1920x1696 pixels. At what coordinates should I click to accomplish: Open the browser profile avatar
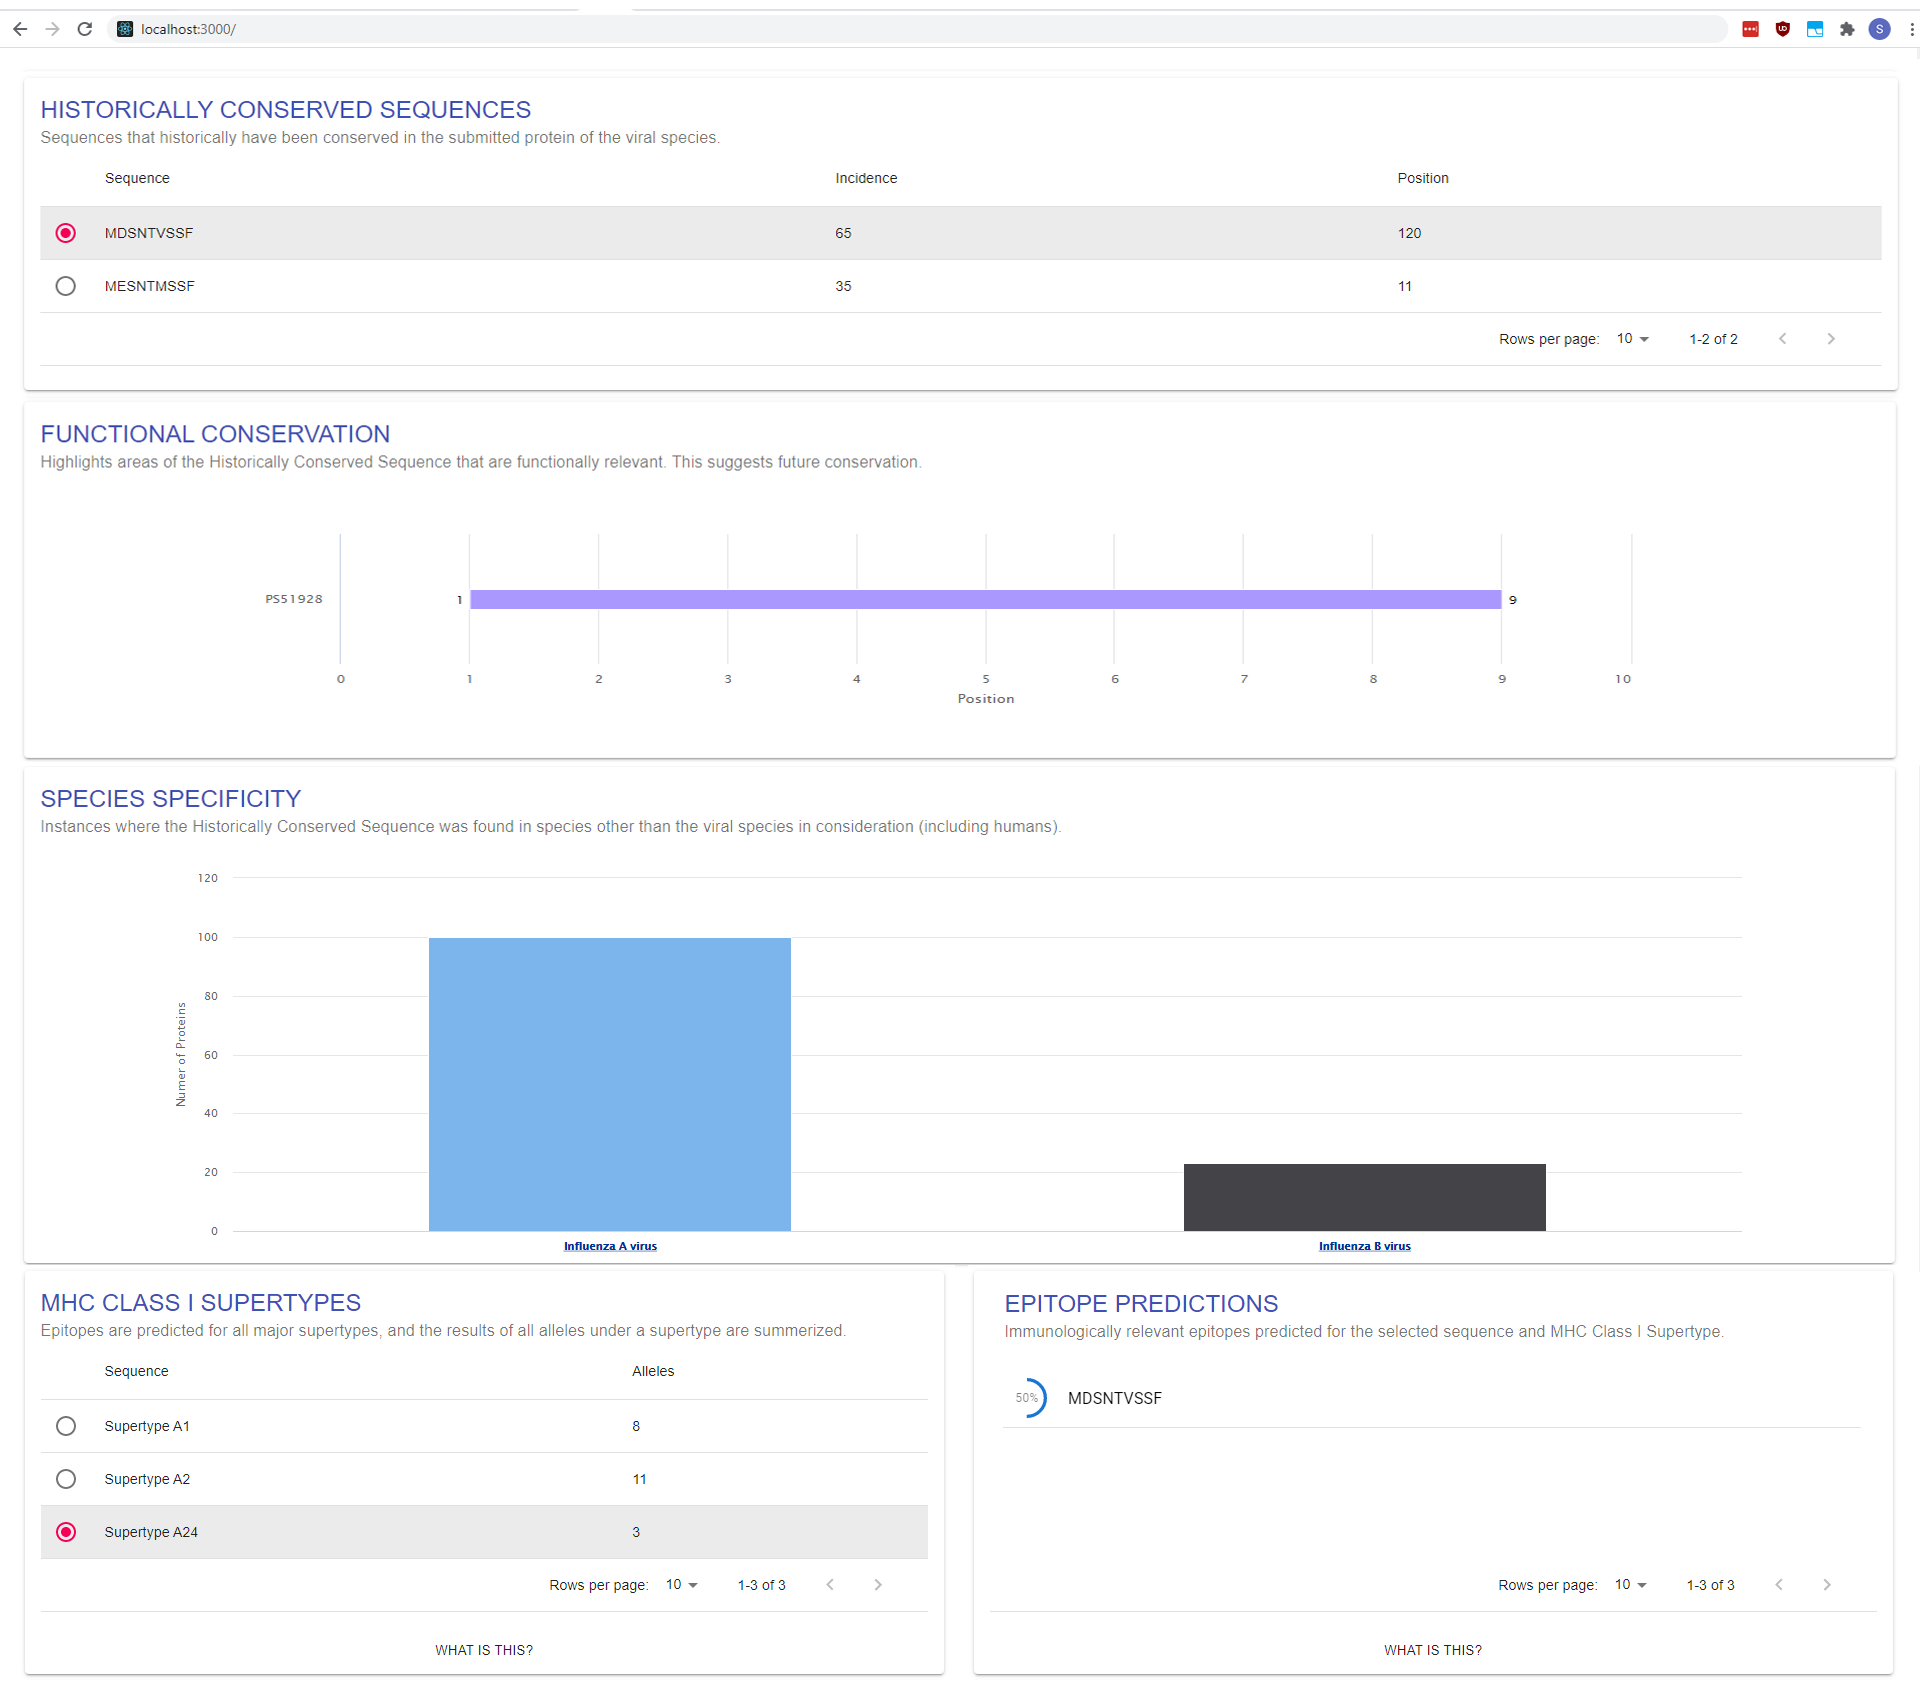1879,29
